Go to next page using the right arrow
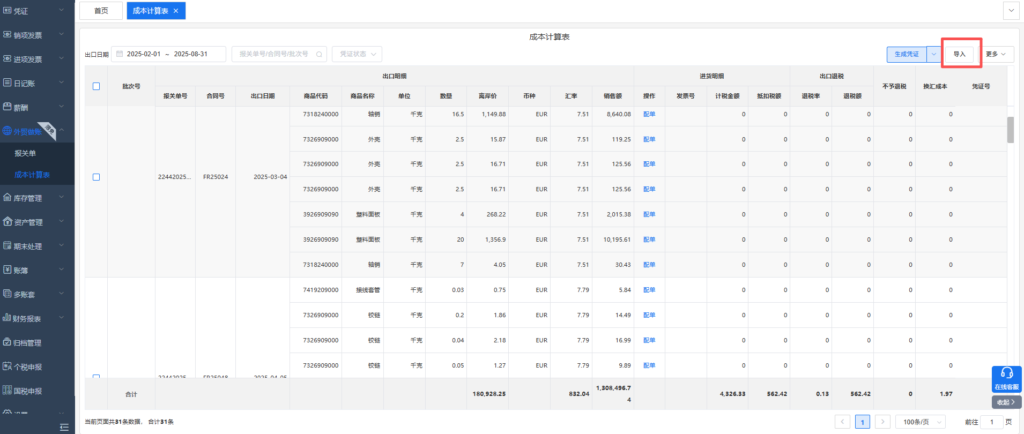Image resolution: width=1024 pixels, height=434 pixels. pyautogui.click(x=882, y=422)
